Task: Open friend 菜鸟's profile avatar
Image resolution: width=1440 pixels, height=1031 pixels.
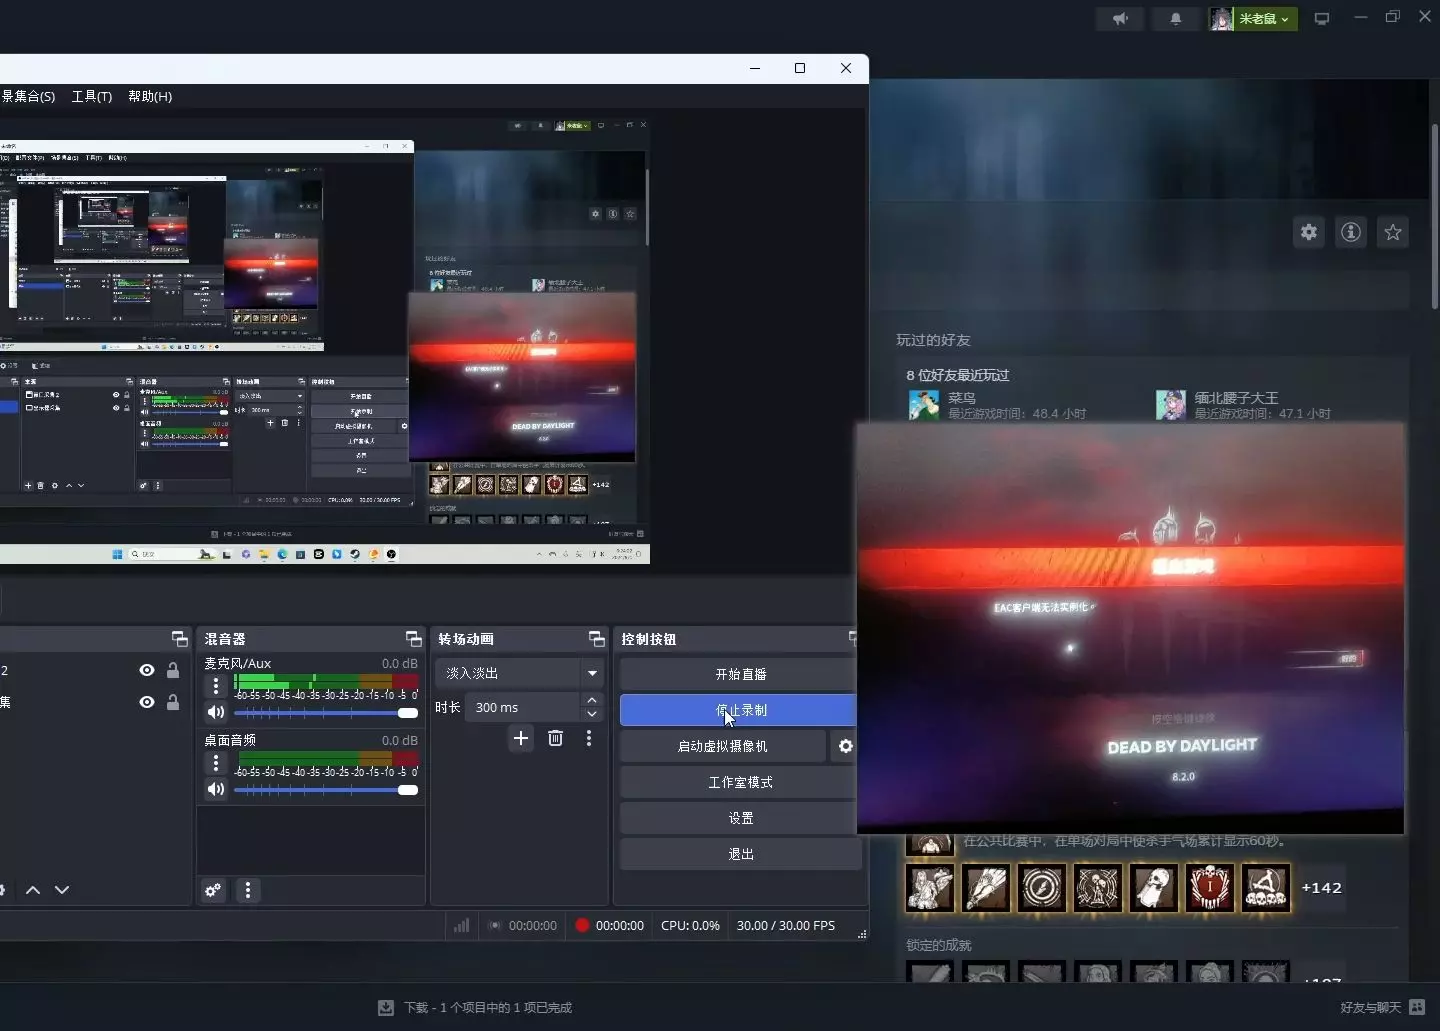Action: coord(923,404)
